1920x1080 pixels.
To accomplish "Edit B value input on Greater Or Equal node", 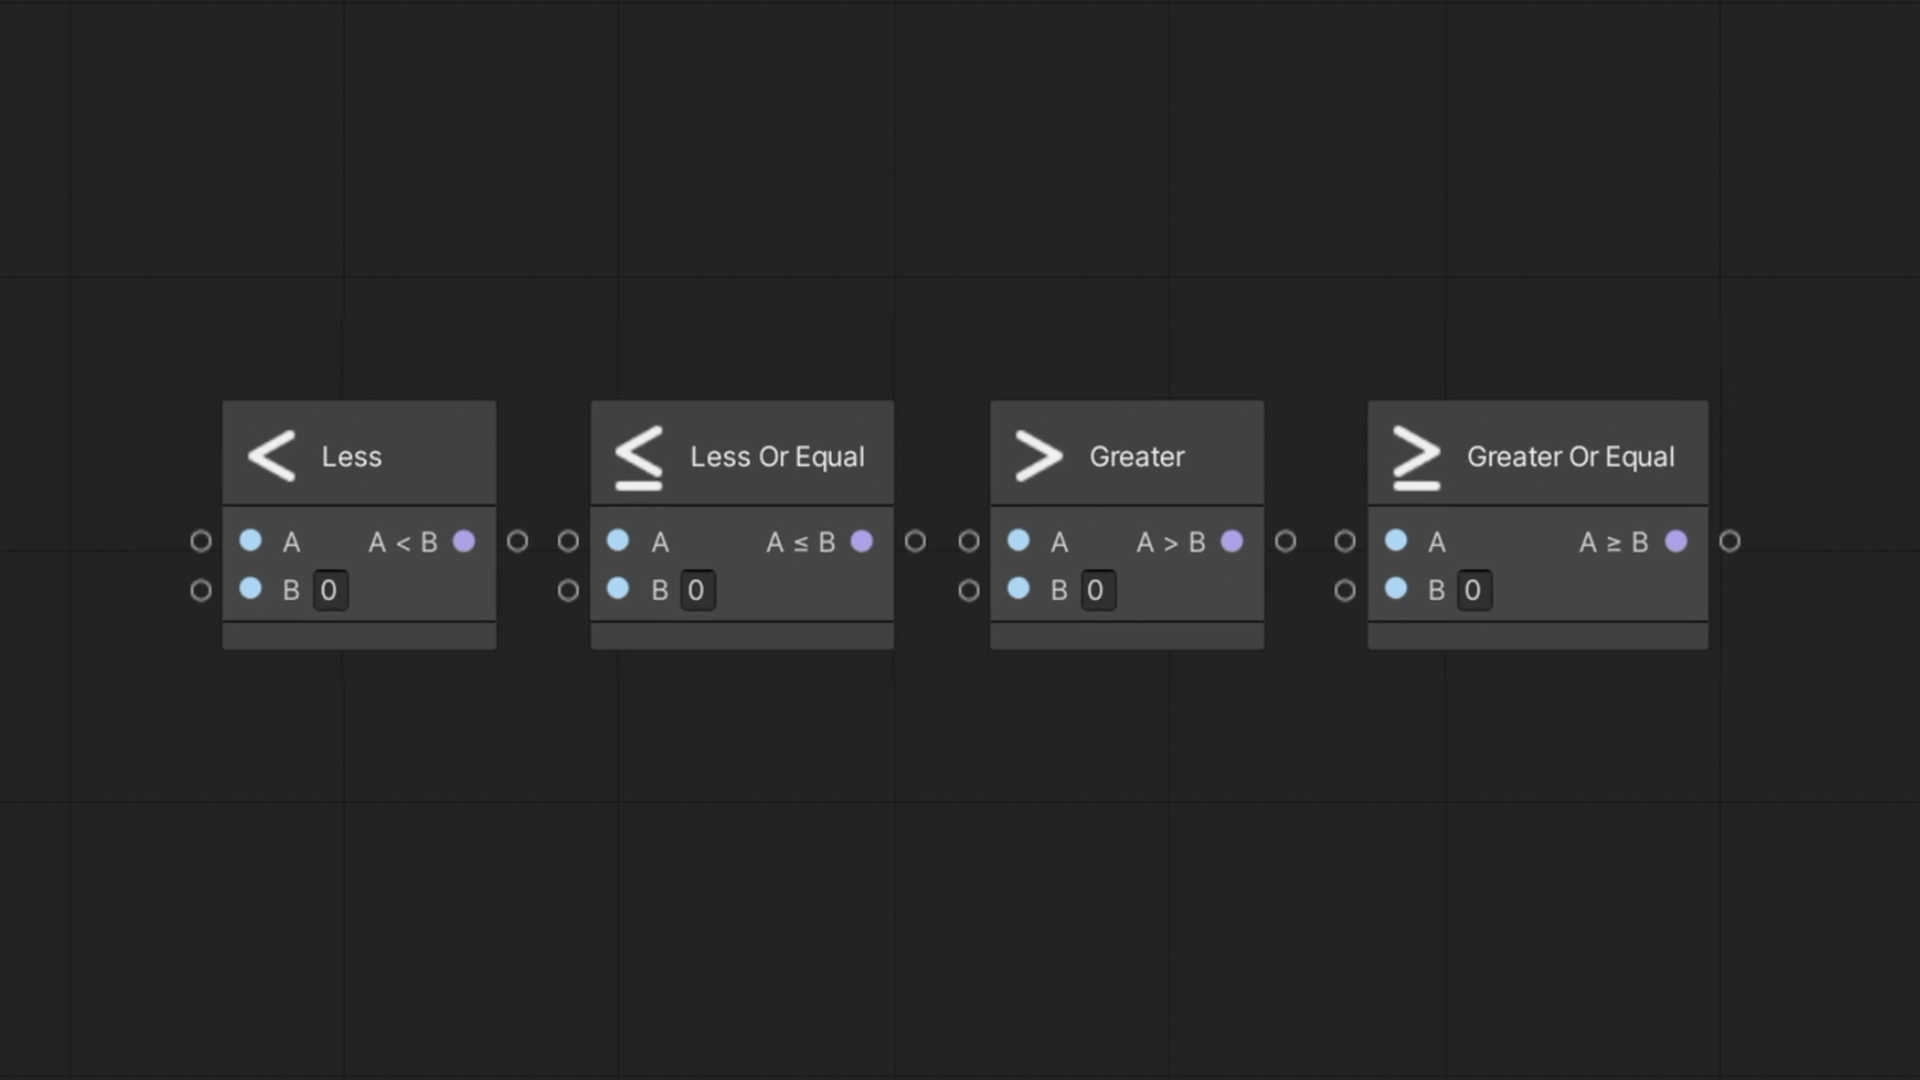I will click(x=1474, y=589).
